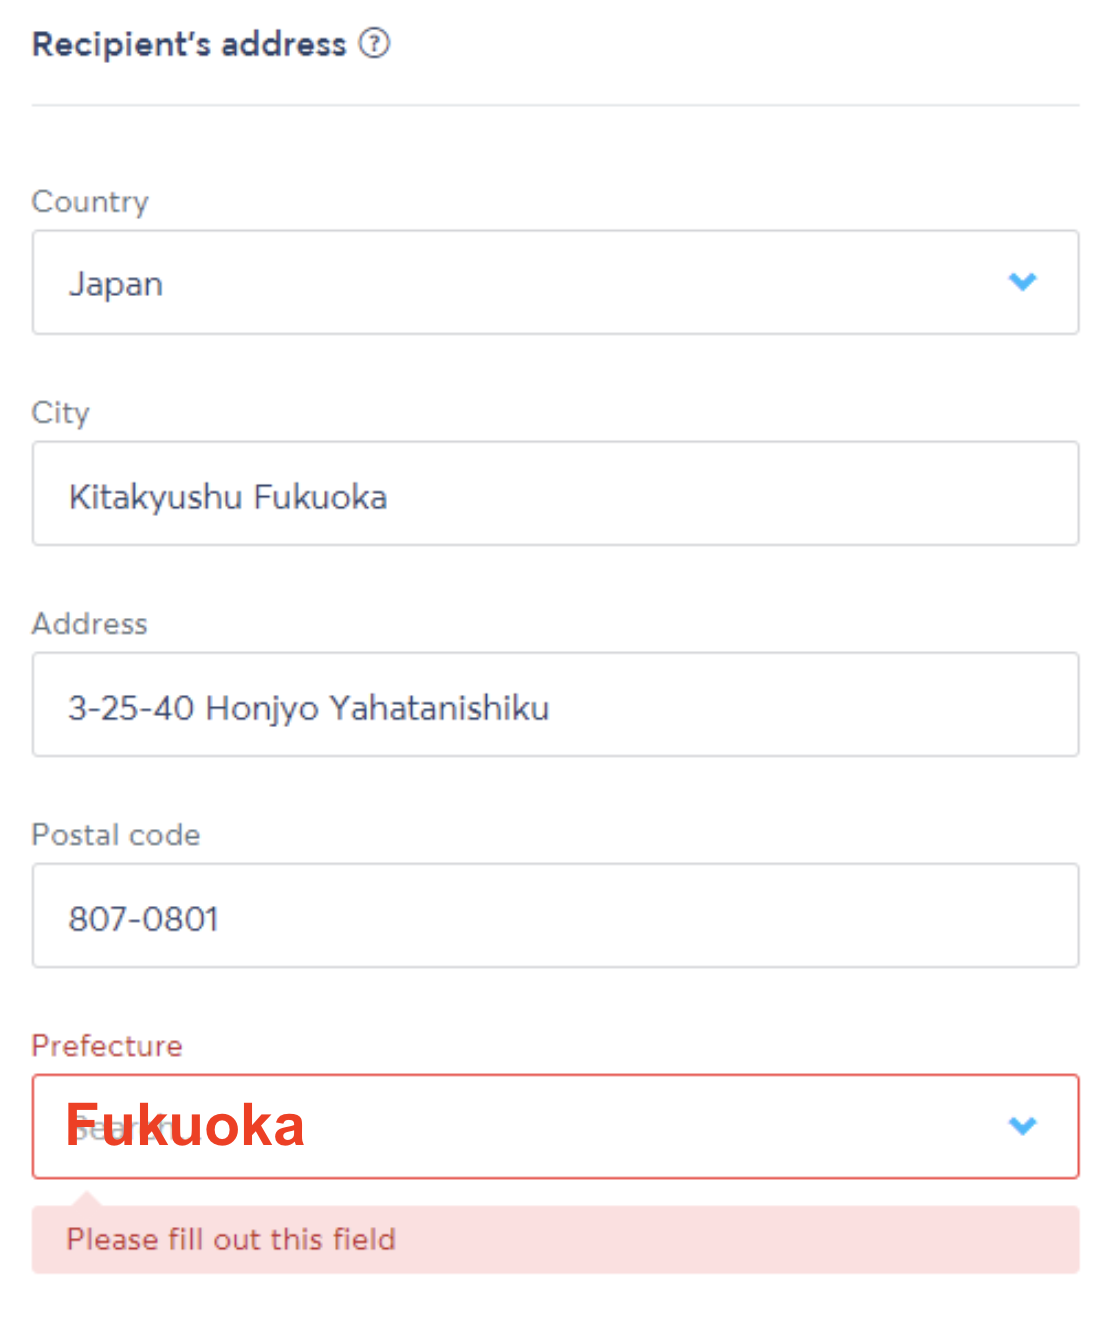Focus the Address input field
Screen dimensions: 1112x1320
click(x=555, y=704)
